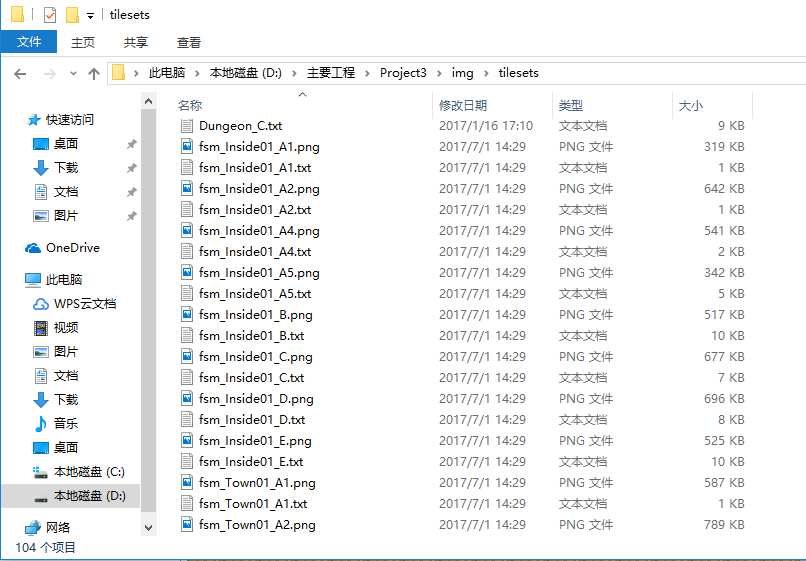Click the navigation pane scroll up arrow
This screenshot has width=806, height=561.
pos(149,101)
